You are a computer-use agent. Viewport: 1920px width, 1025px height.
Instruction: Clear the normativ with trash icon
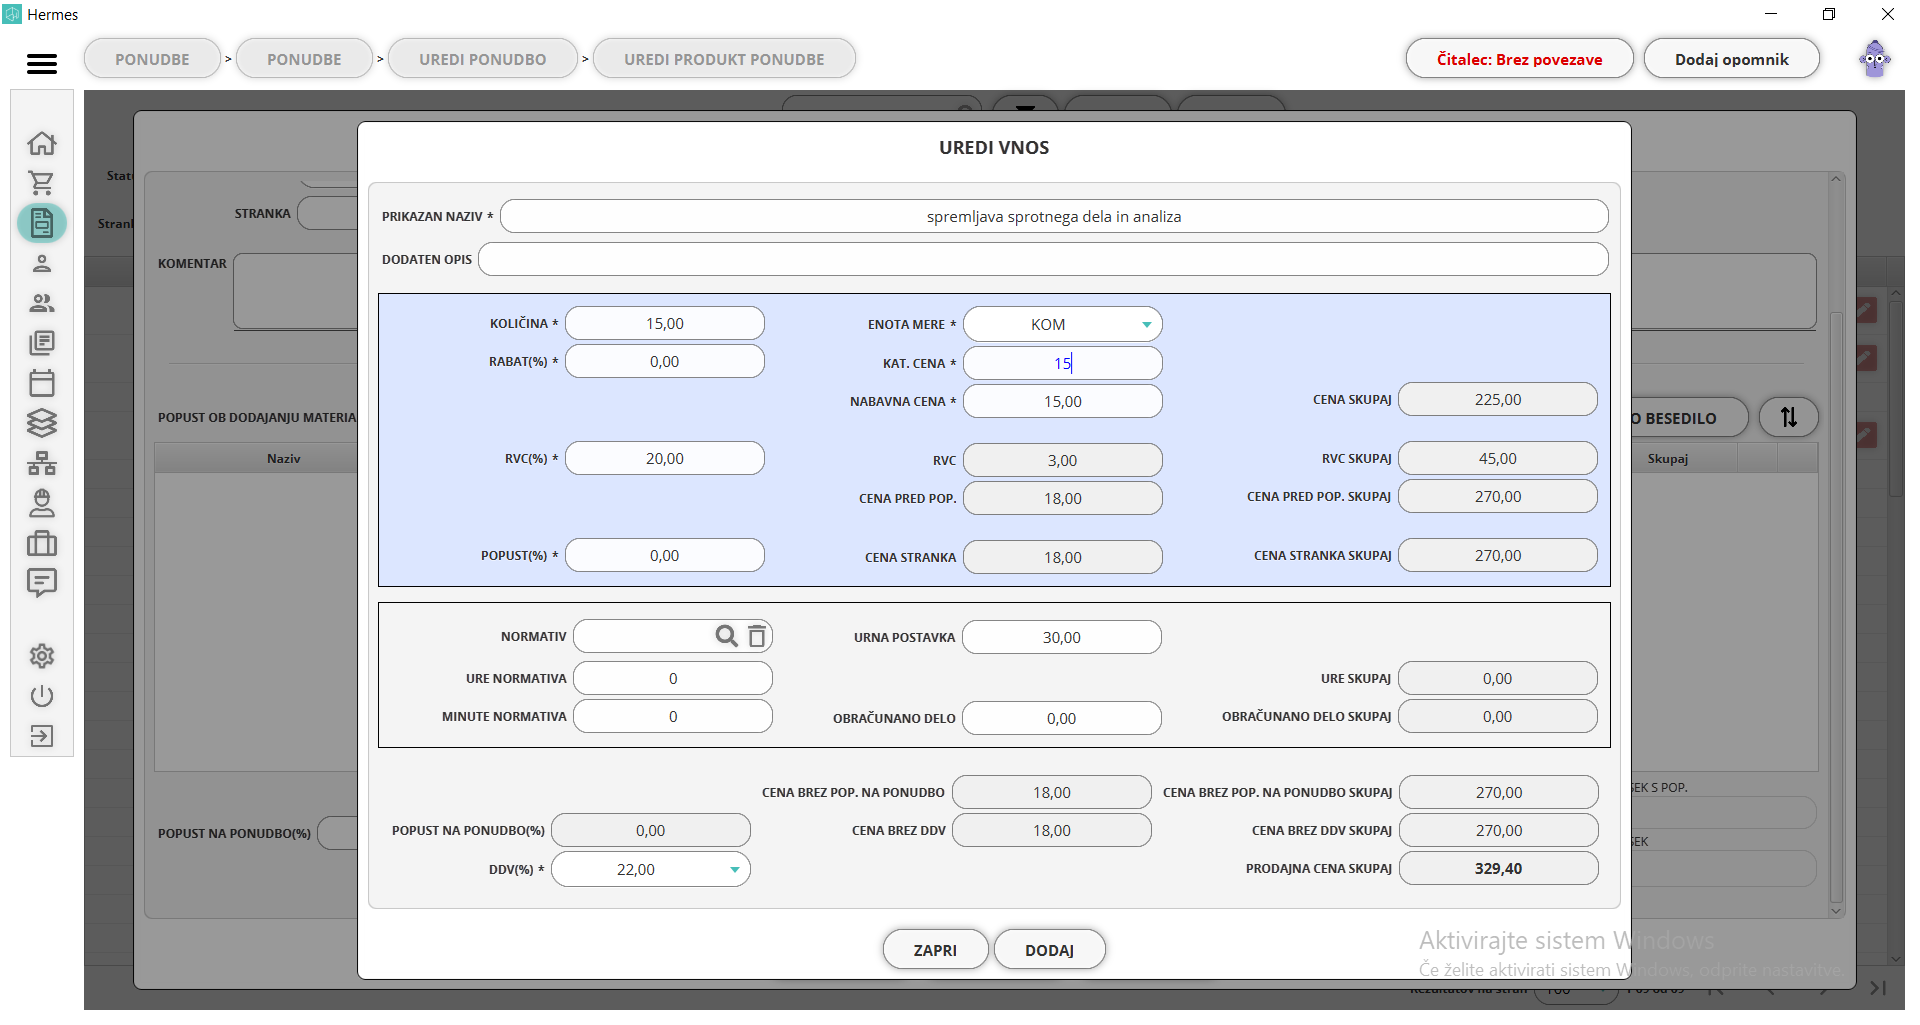click(x=757, y=636)
